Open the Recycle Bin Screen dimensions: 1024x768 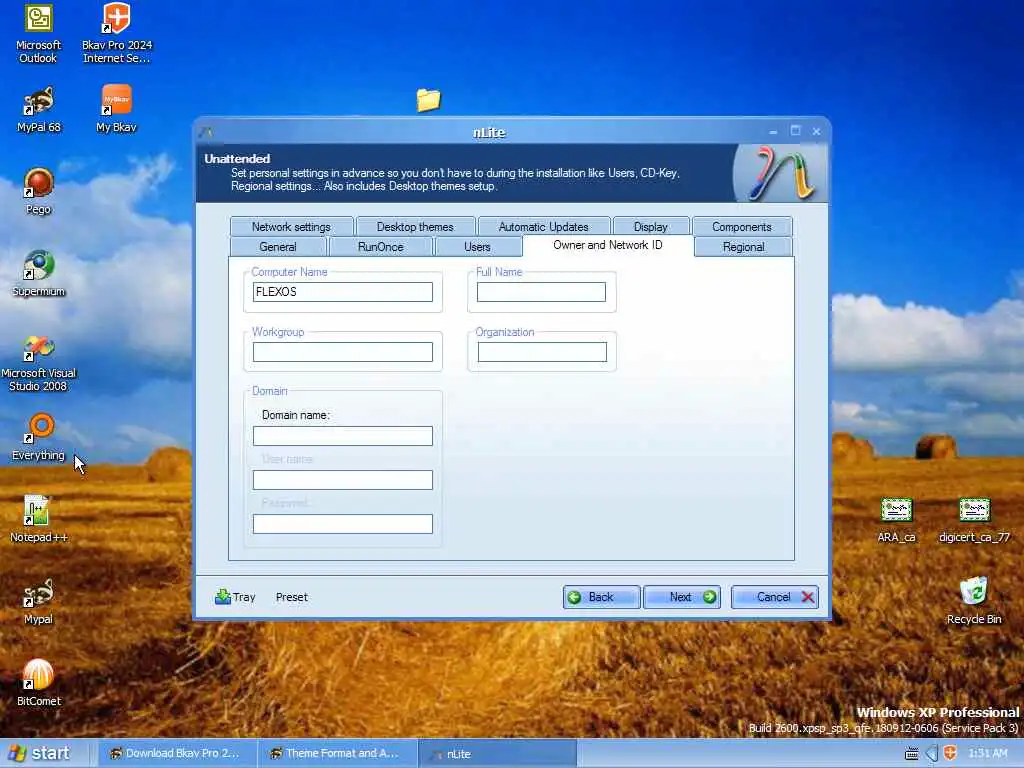(974, 601)
